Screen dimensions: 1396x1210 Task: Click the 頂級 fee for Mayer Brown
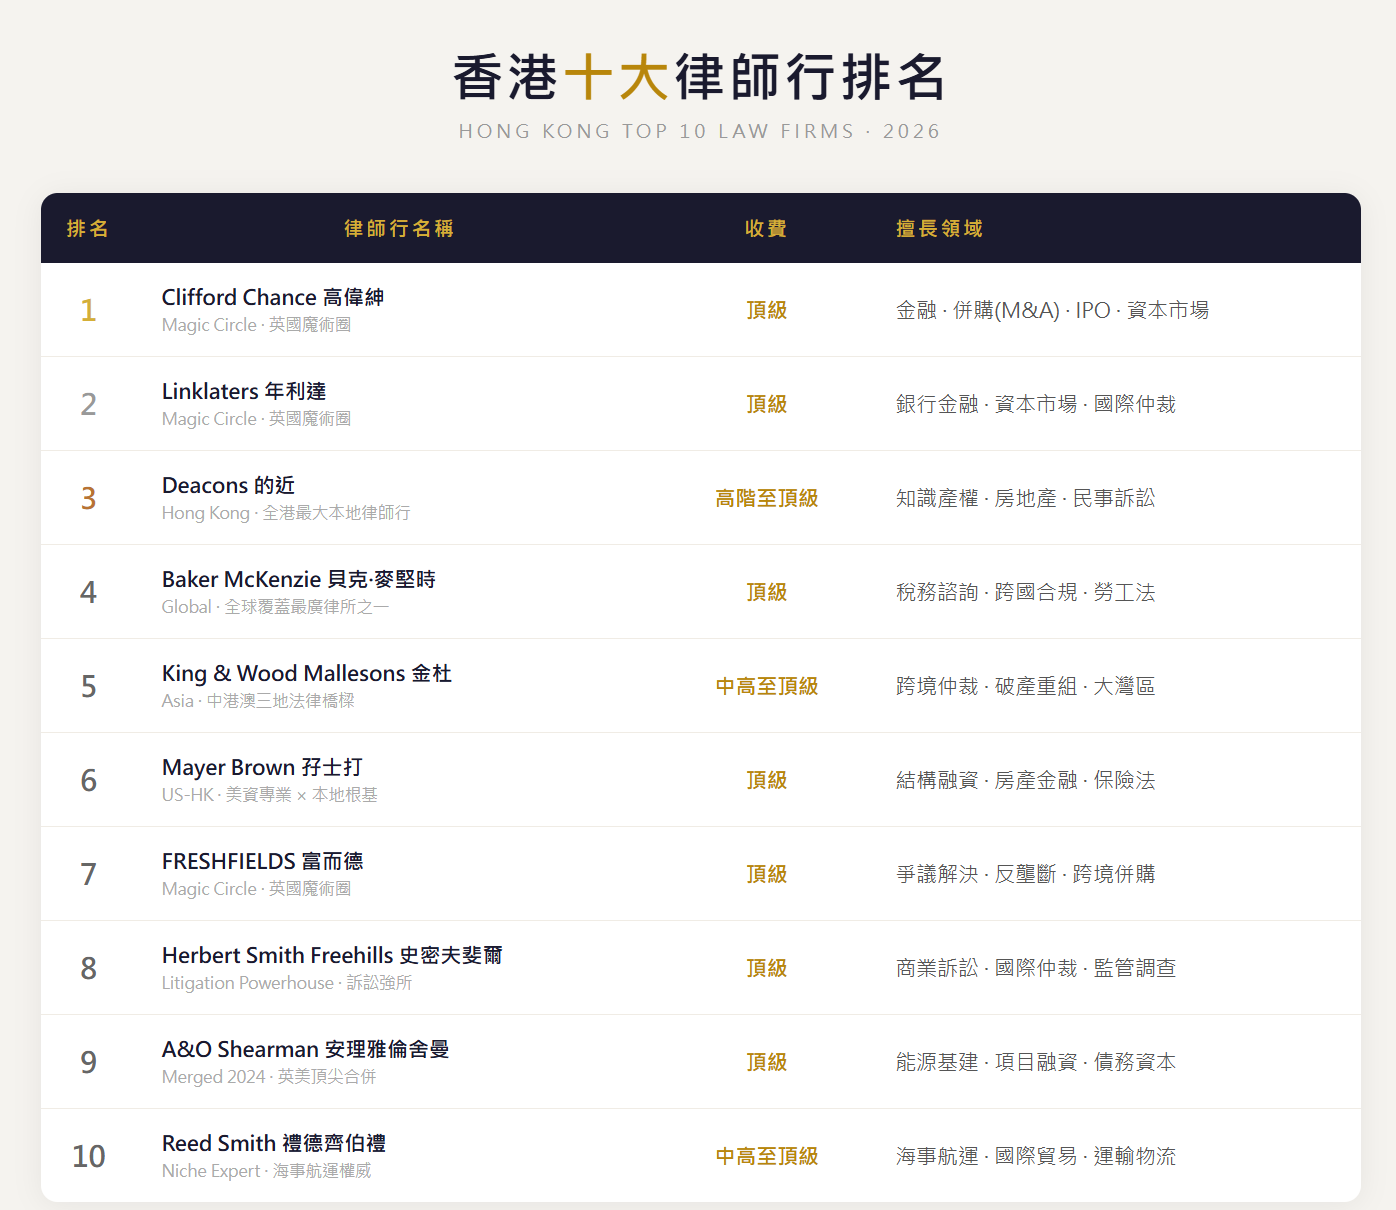tap(767, 780)
